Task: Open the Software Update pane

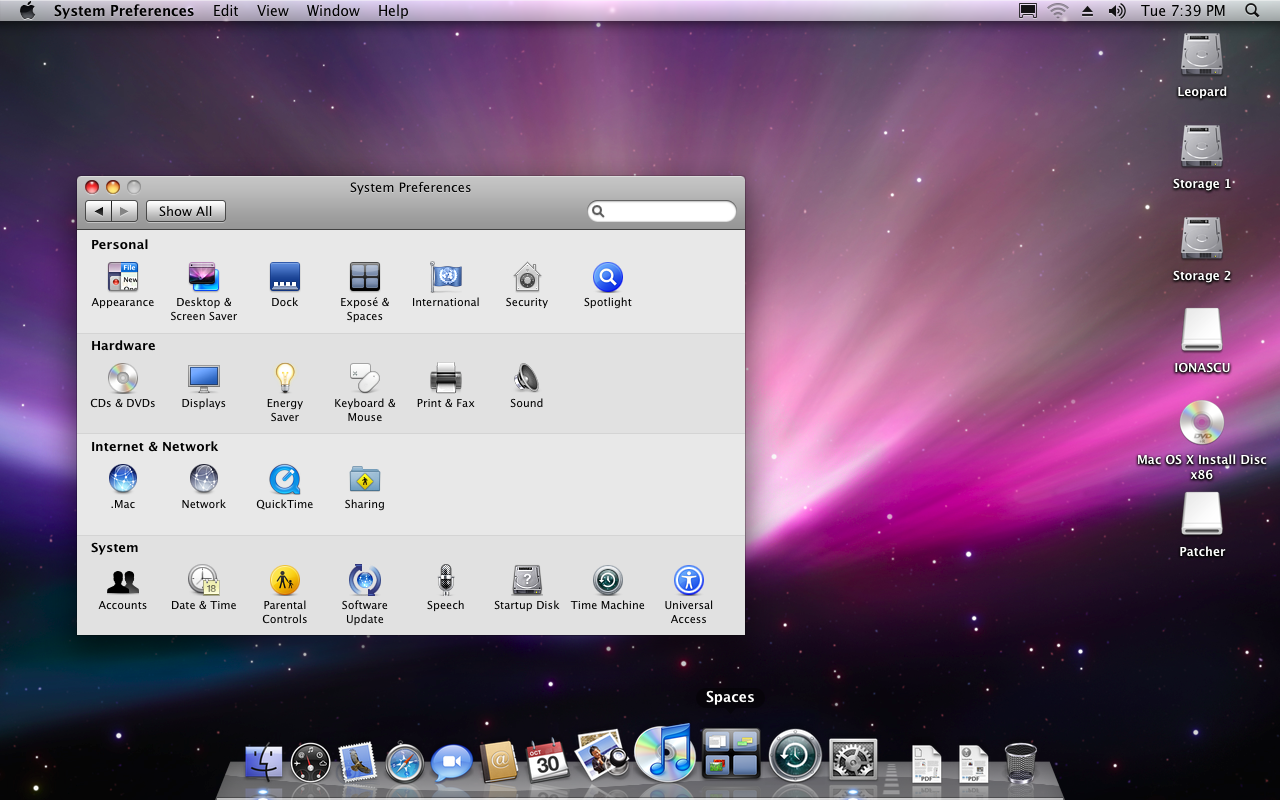Action: click(x=364, y=581)
